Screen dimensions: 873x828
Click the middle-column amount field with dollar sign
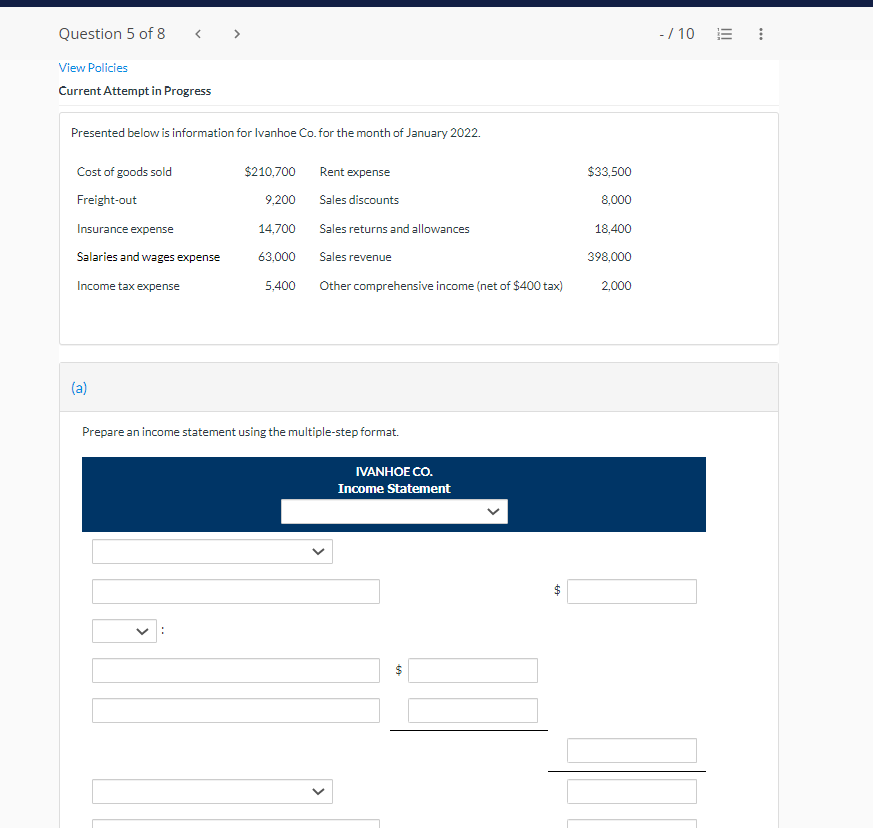point(472,671)
